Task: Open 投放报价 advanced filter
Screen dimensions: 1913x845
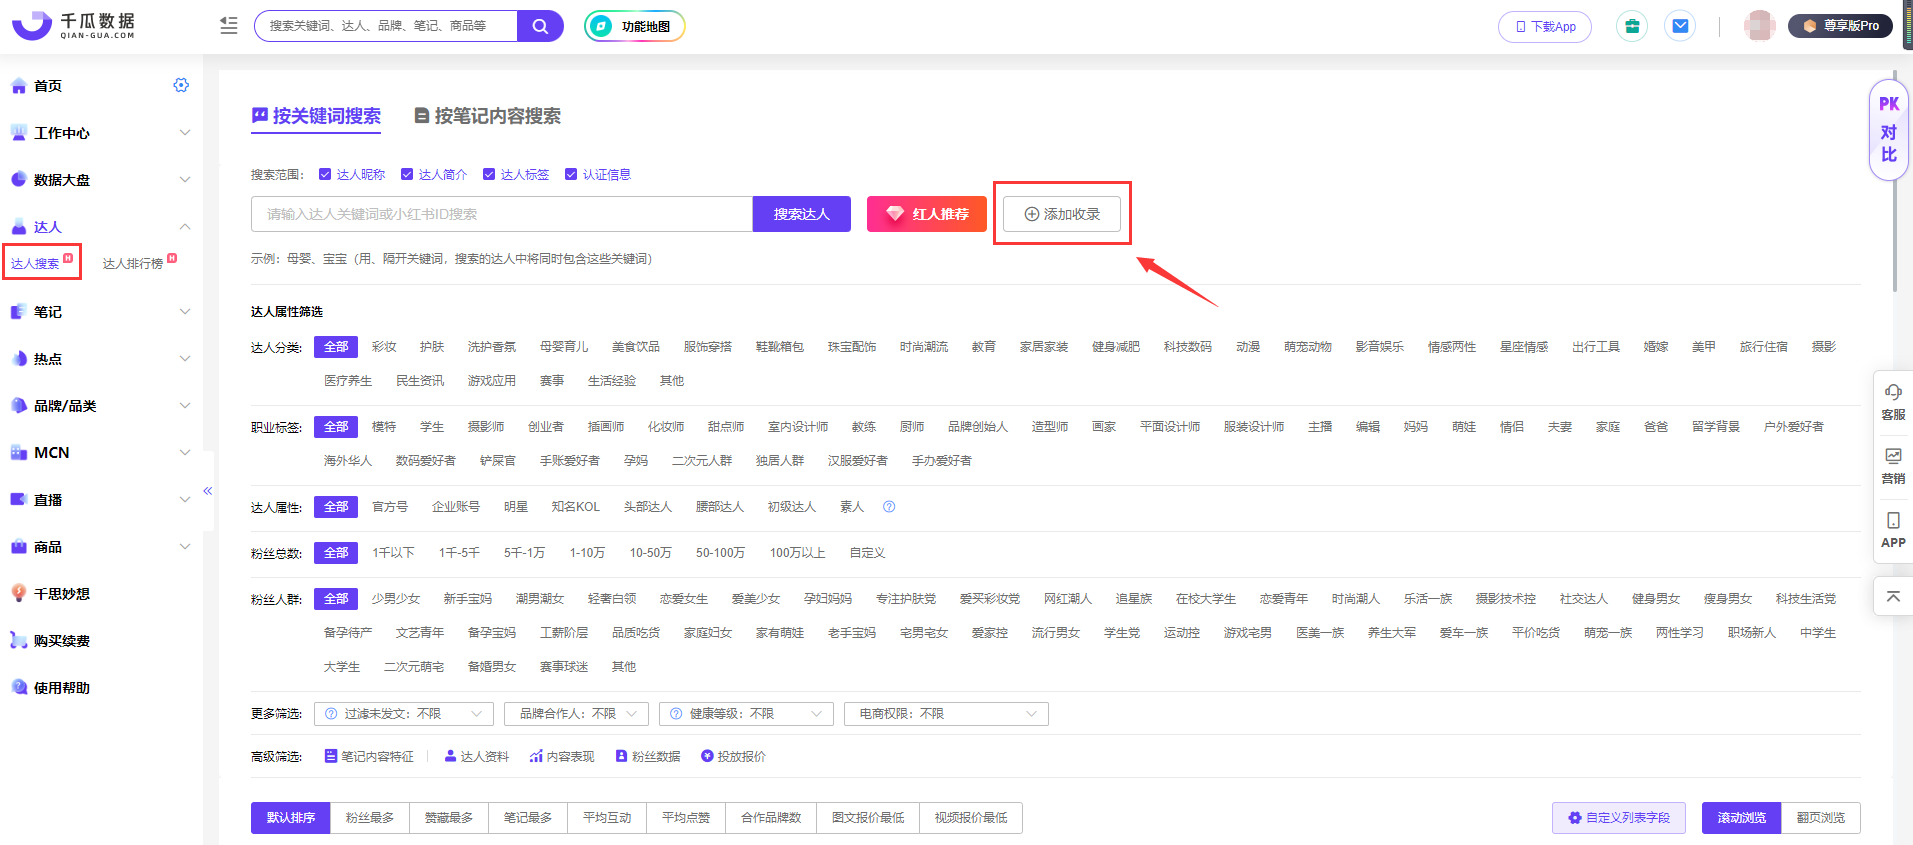Action: (x=733, y=757)
